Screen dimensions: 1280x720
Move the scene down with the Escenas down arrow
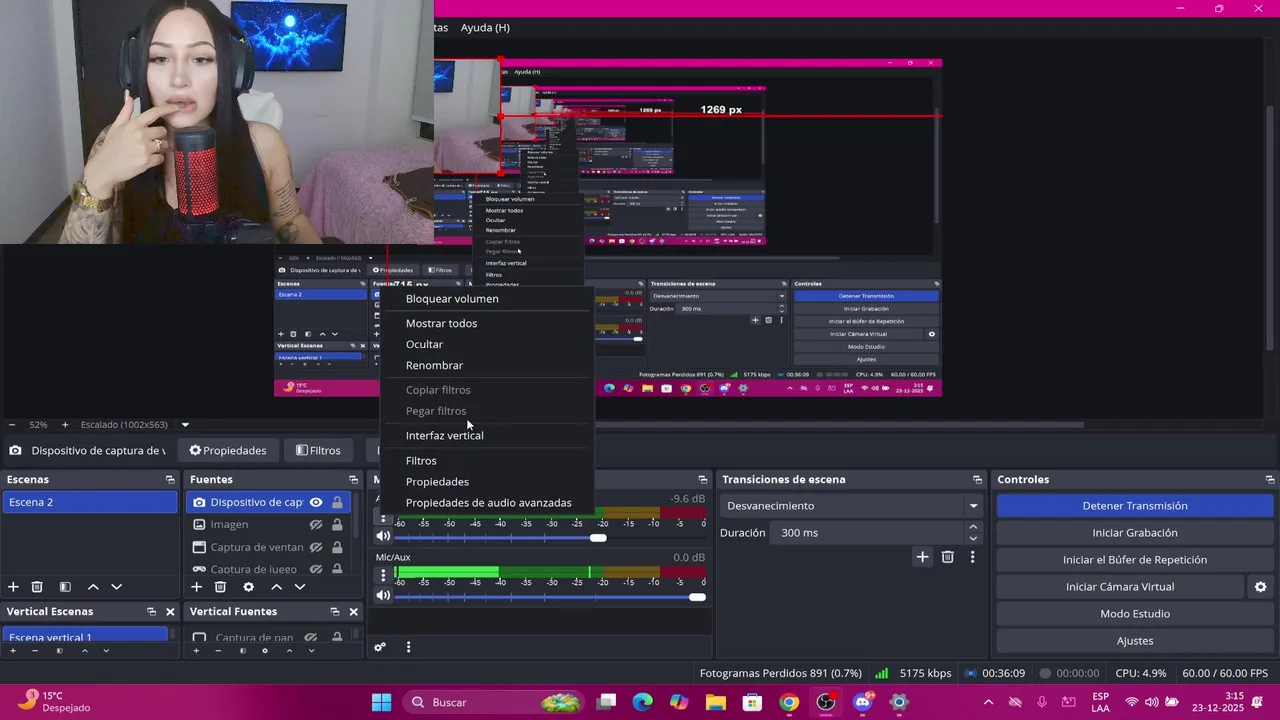pos(116,587)
